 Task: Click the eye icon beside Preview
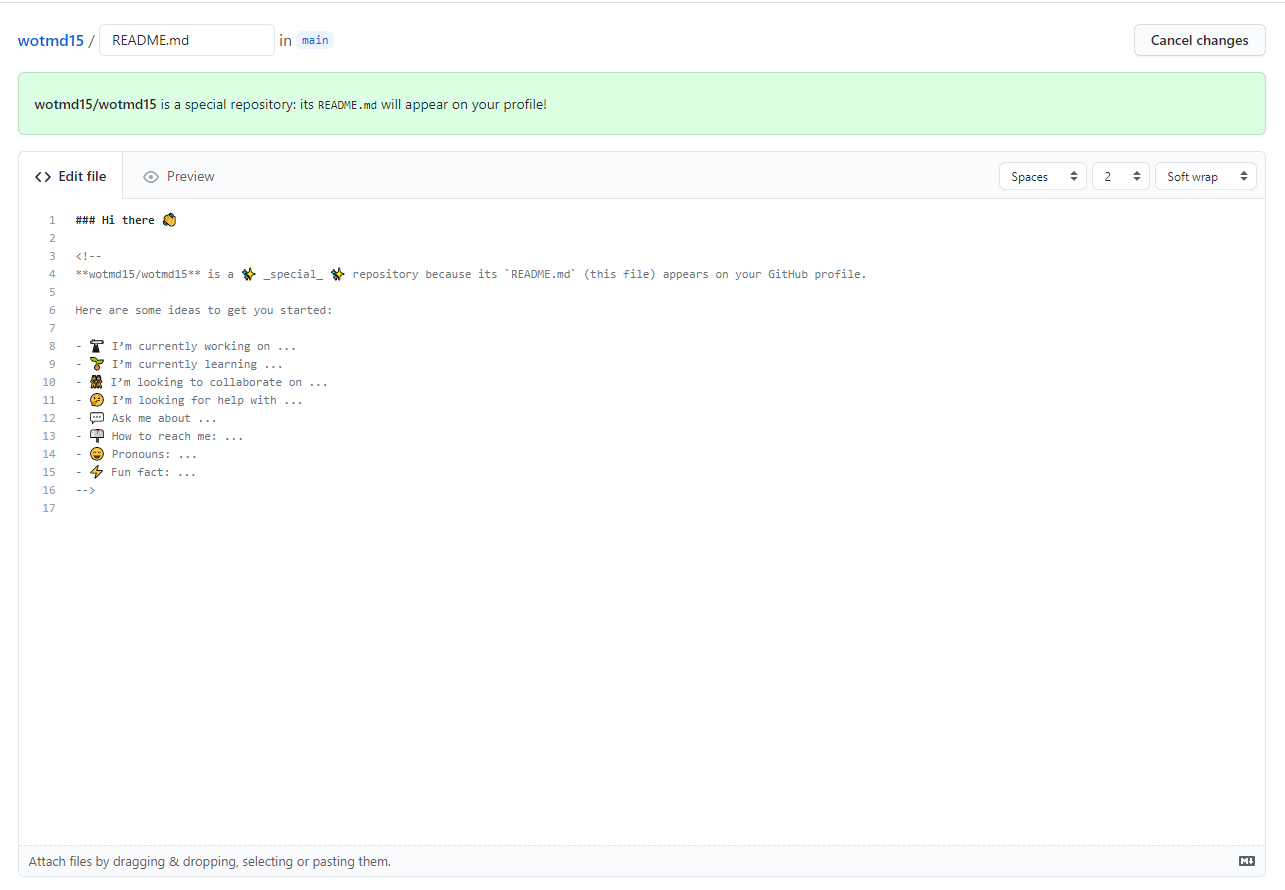point(150,176)
